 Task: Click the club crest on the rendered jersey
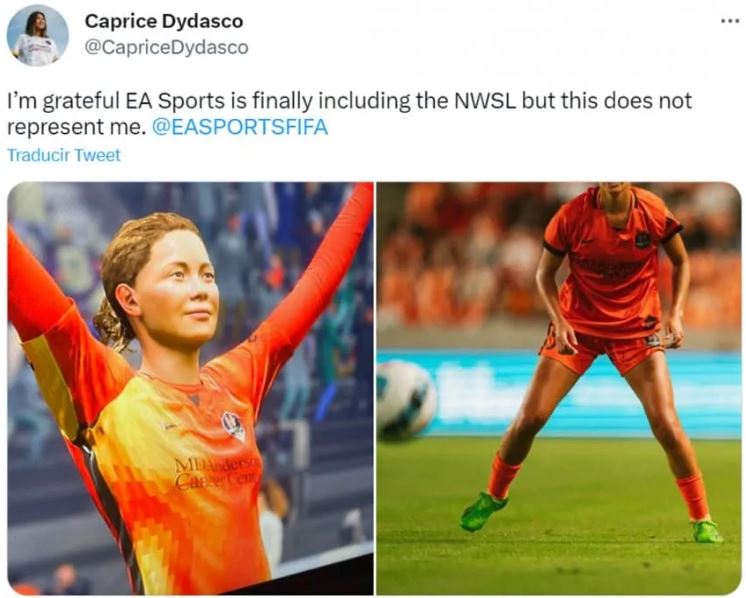pos(234,426)
